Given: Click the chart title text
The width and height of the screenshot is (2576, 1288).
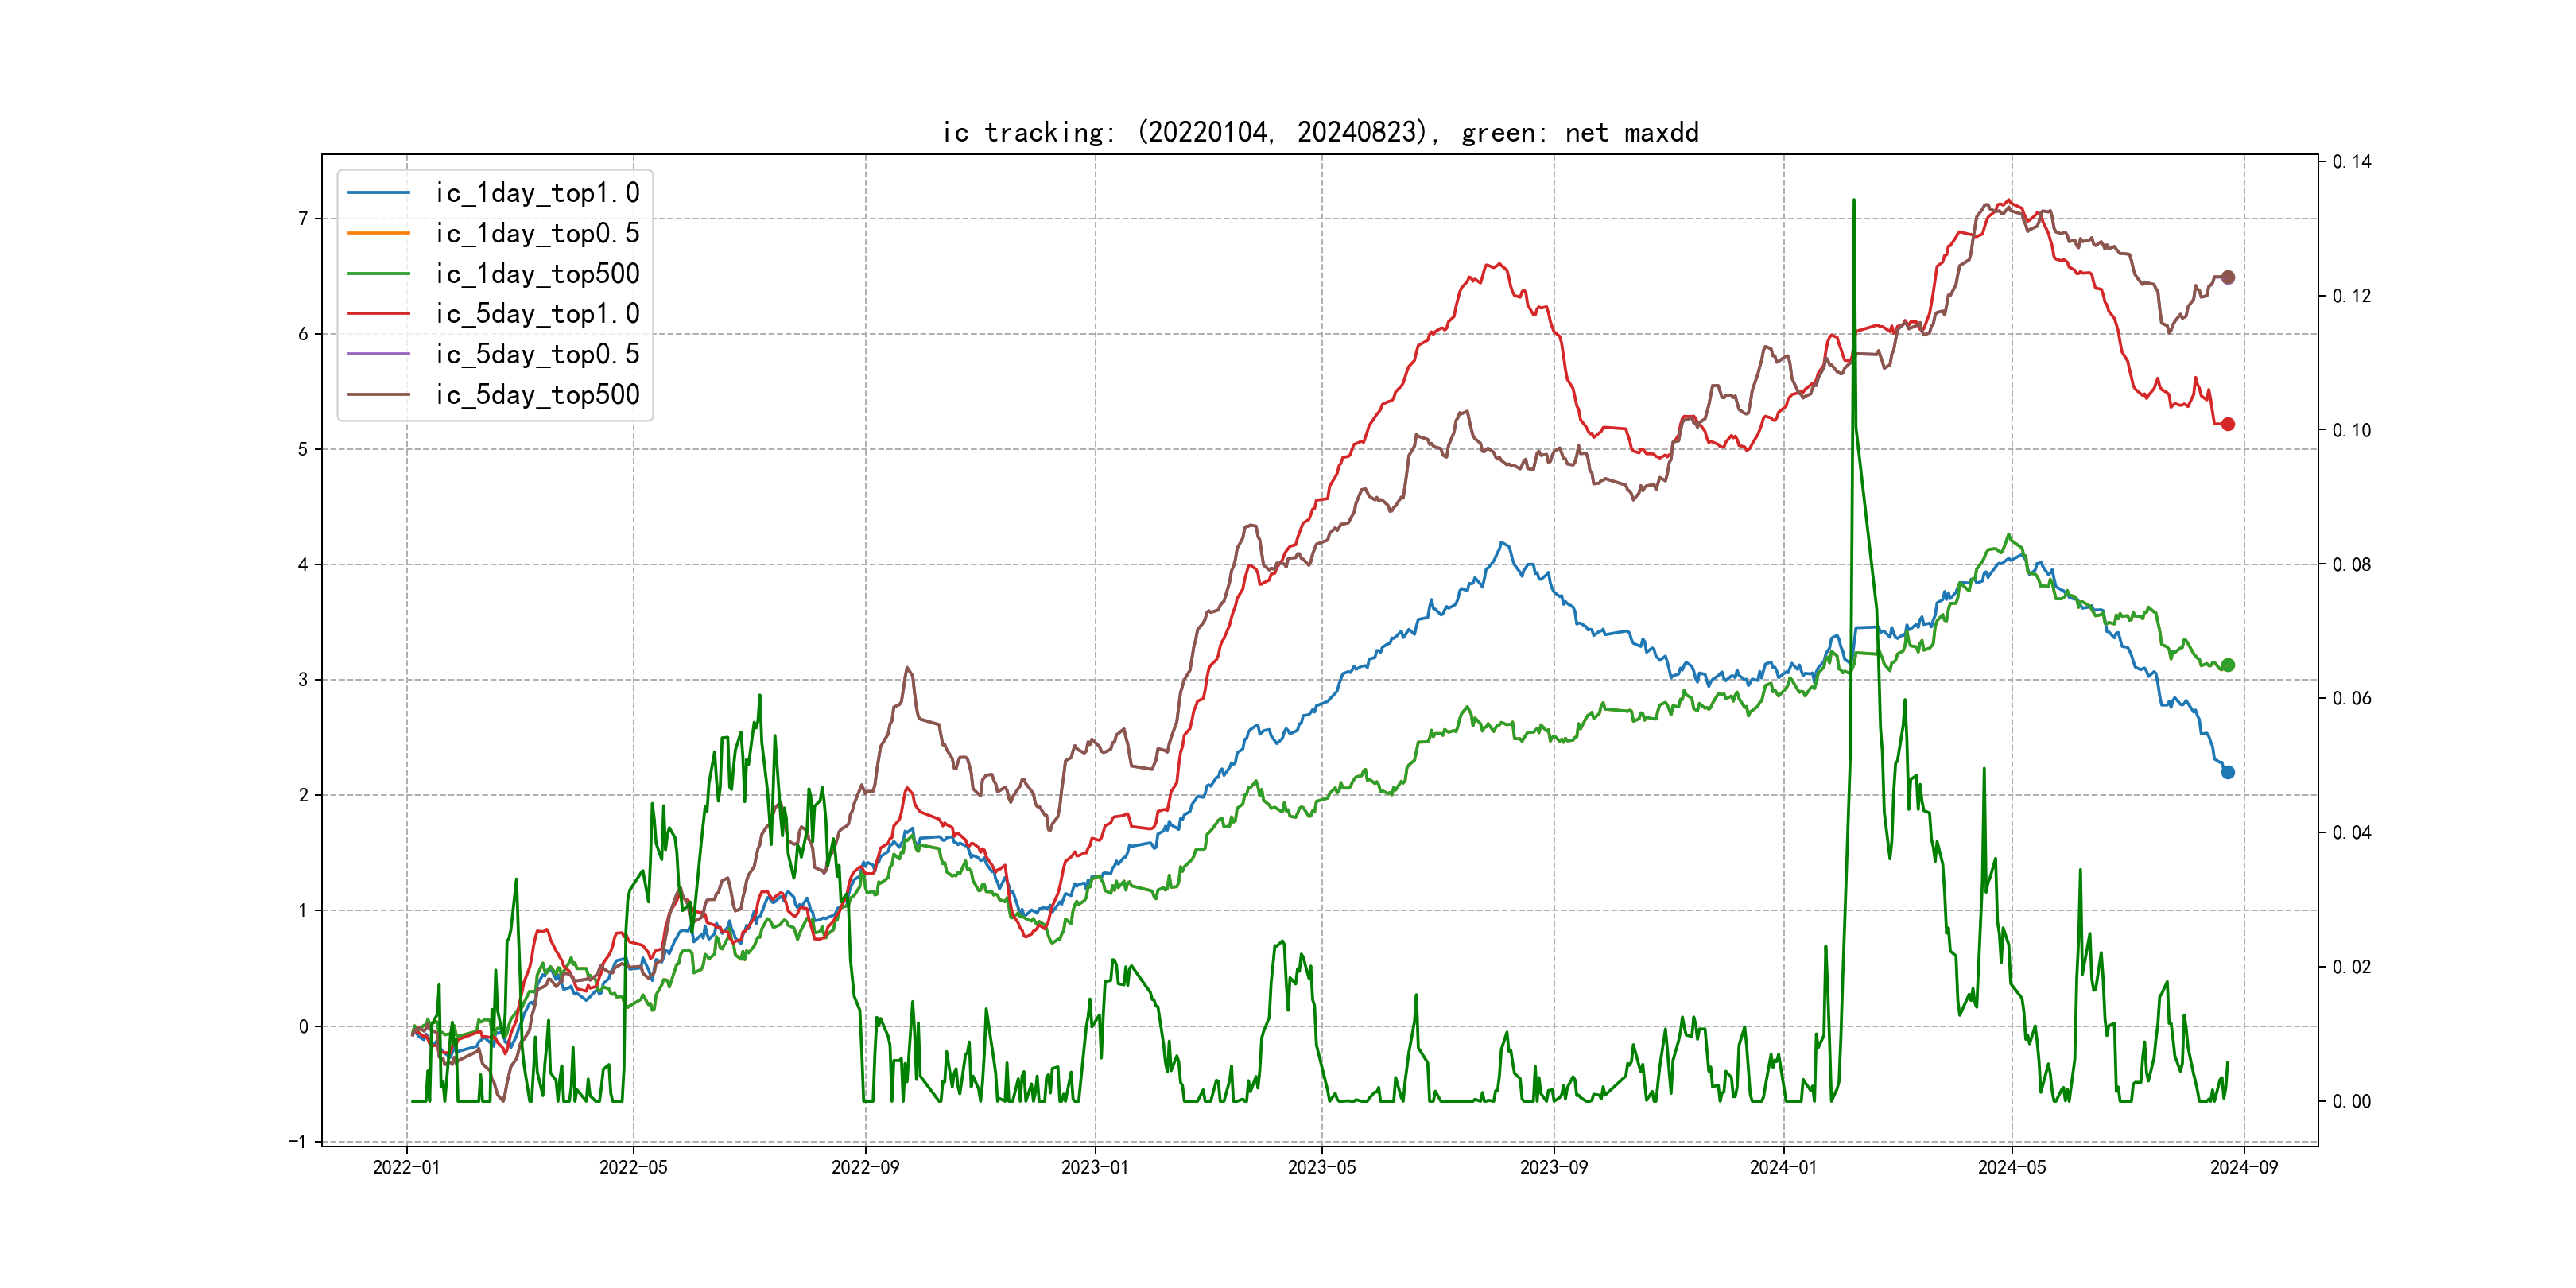Looking at the screenshot, I should click(1320, 133).
